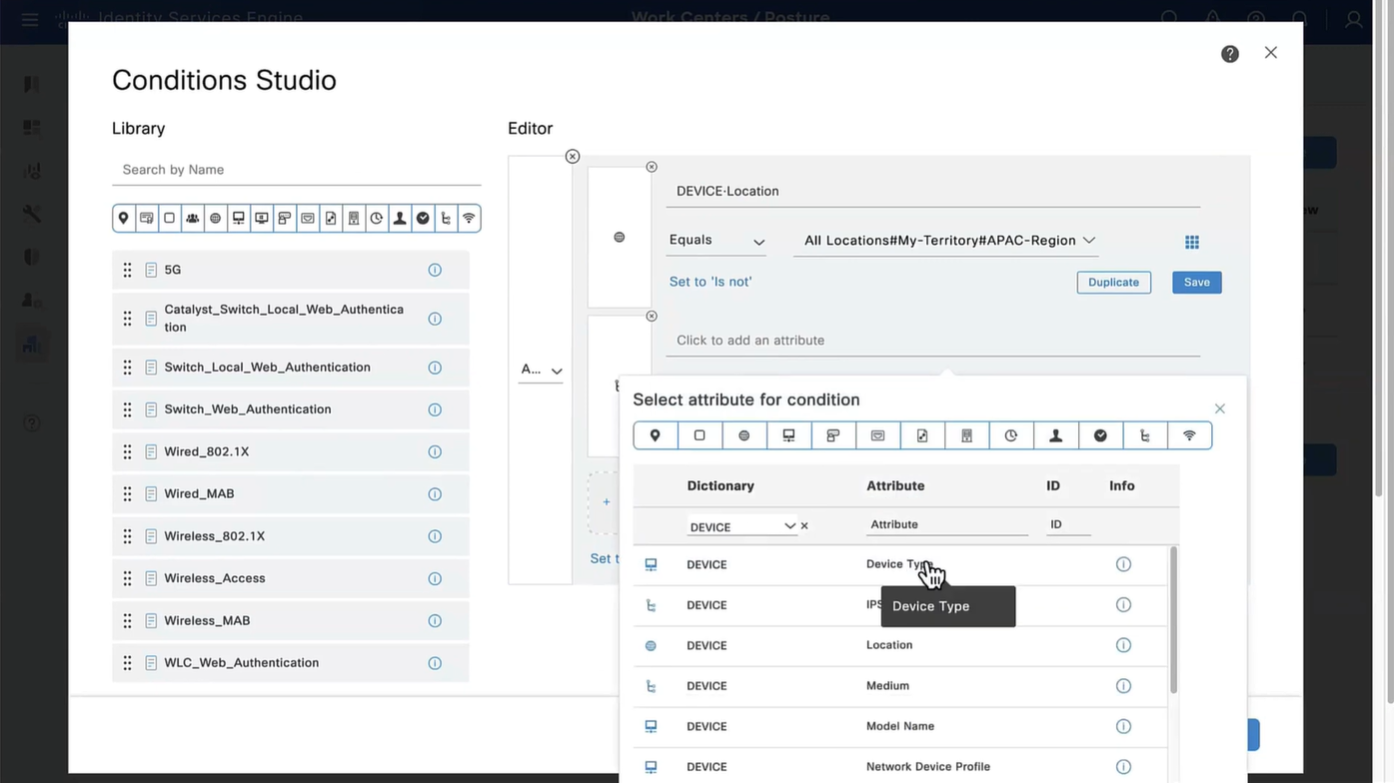Filter Library by user group icon
Screen dimensions: 1394x783
(x=192, y=218)
